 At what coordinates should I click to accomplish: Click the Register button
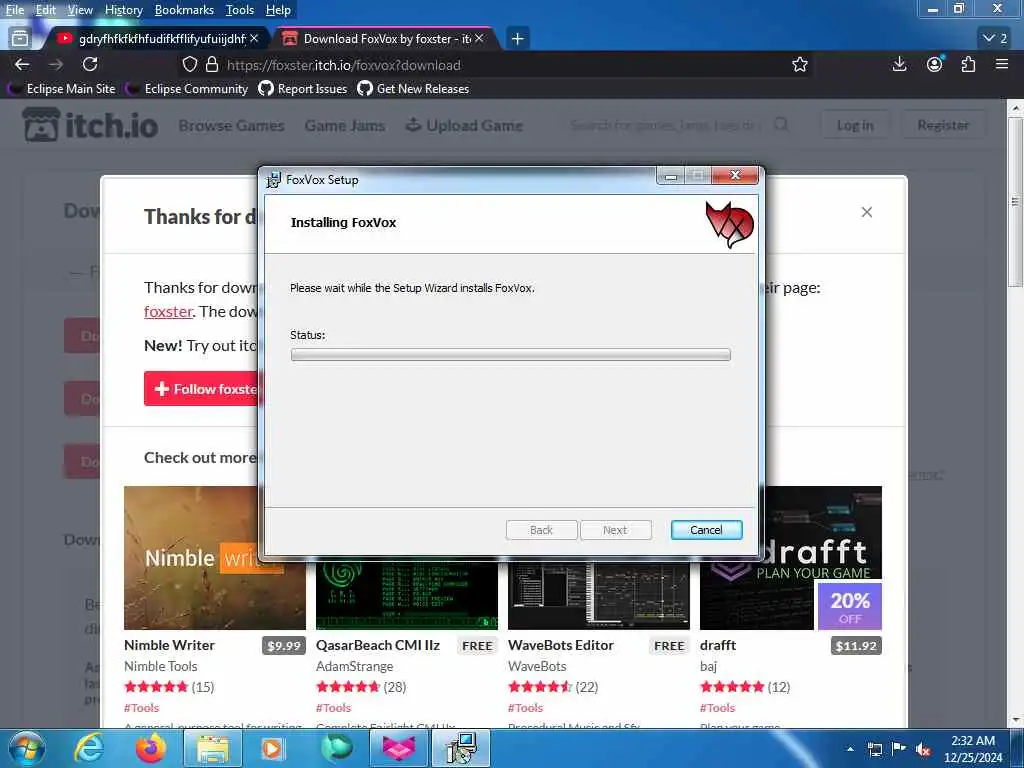943,125
